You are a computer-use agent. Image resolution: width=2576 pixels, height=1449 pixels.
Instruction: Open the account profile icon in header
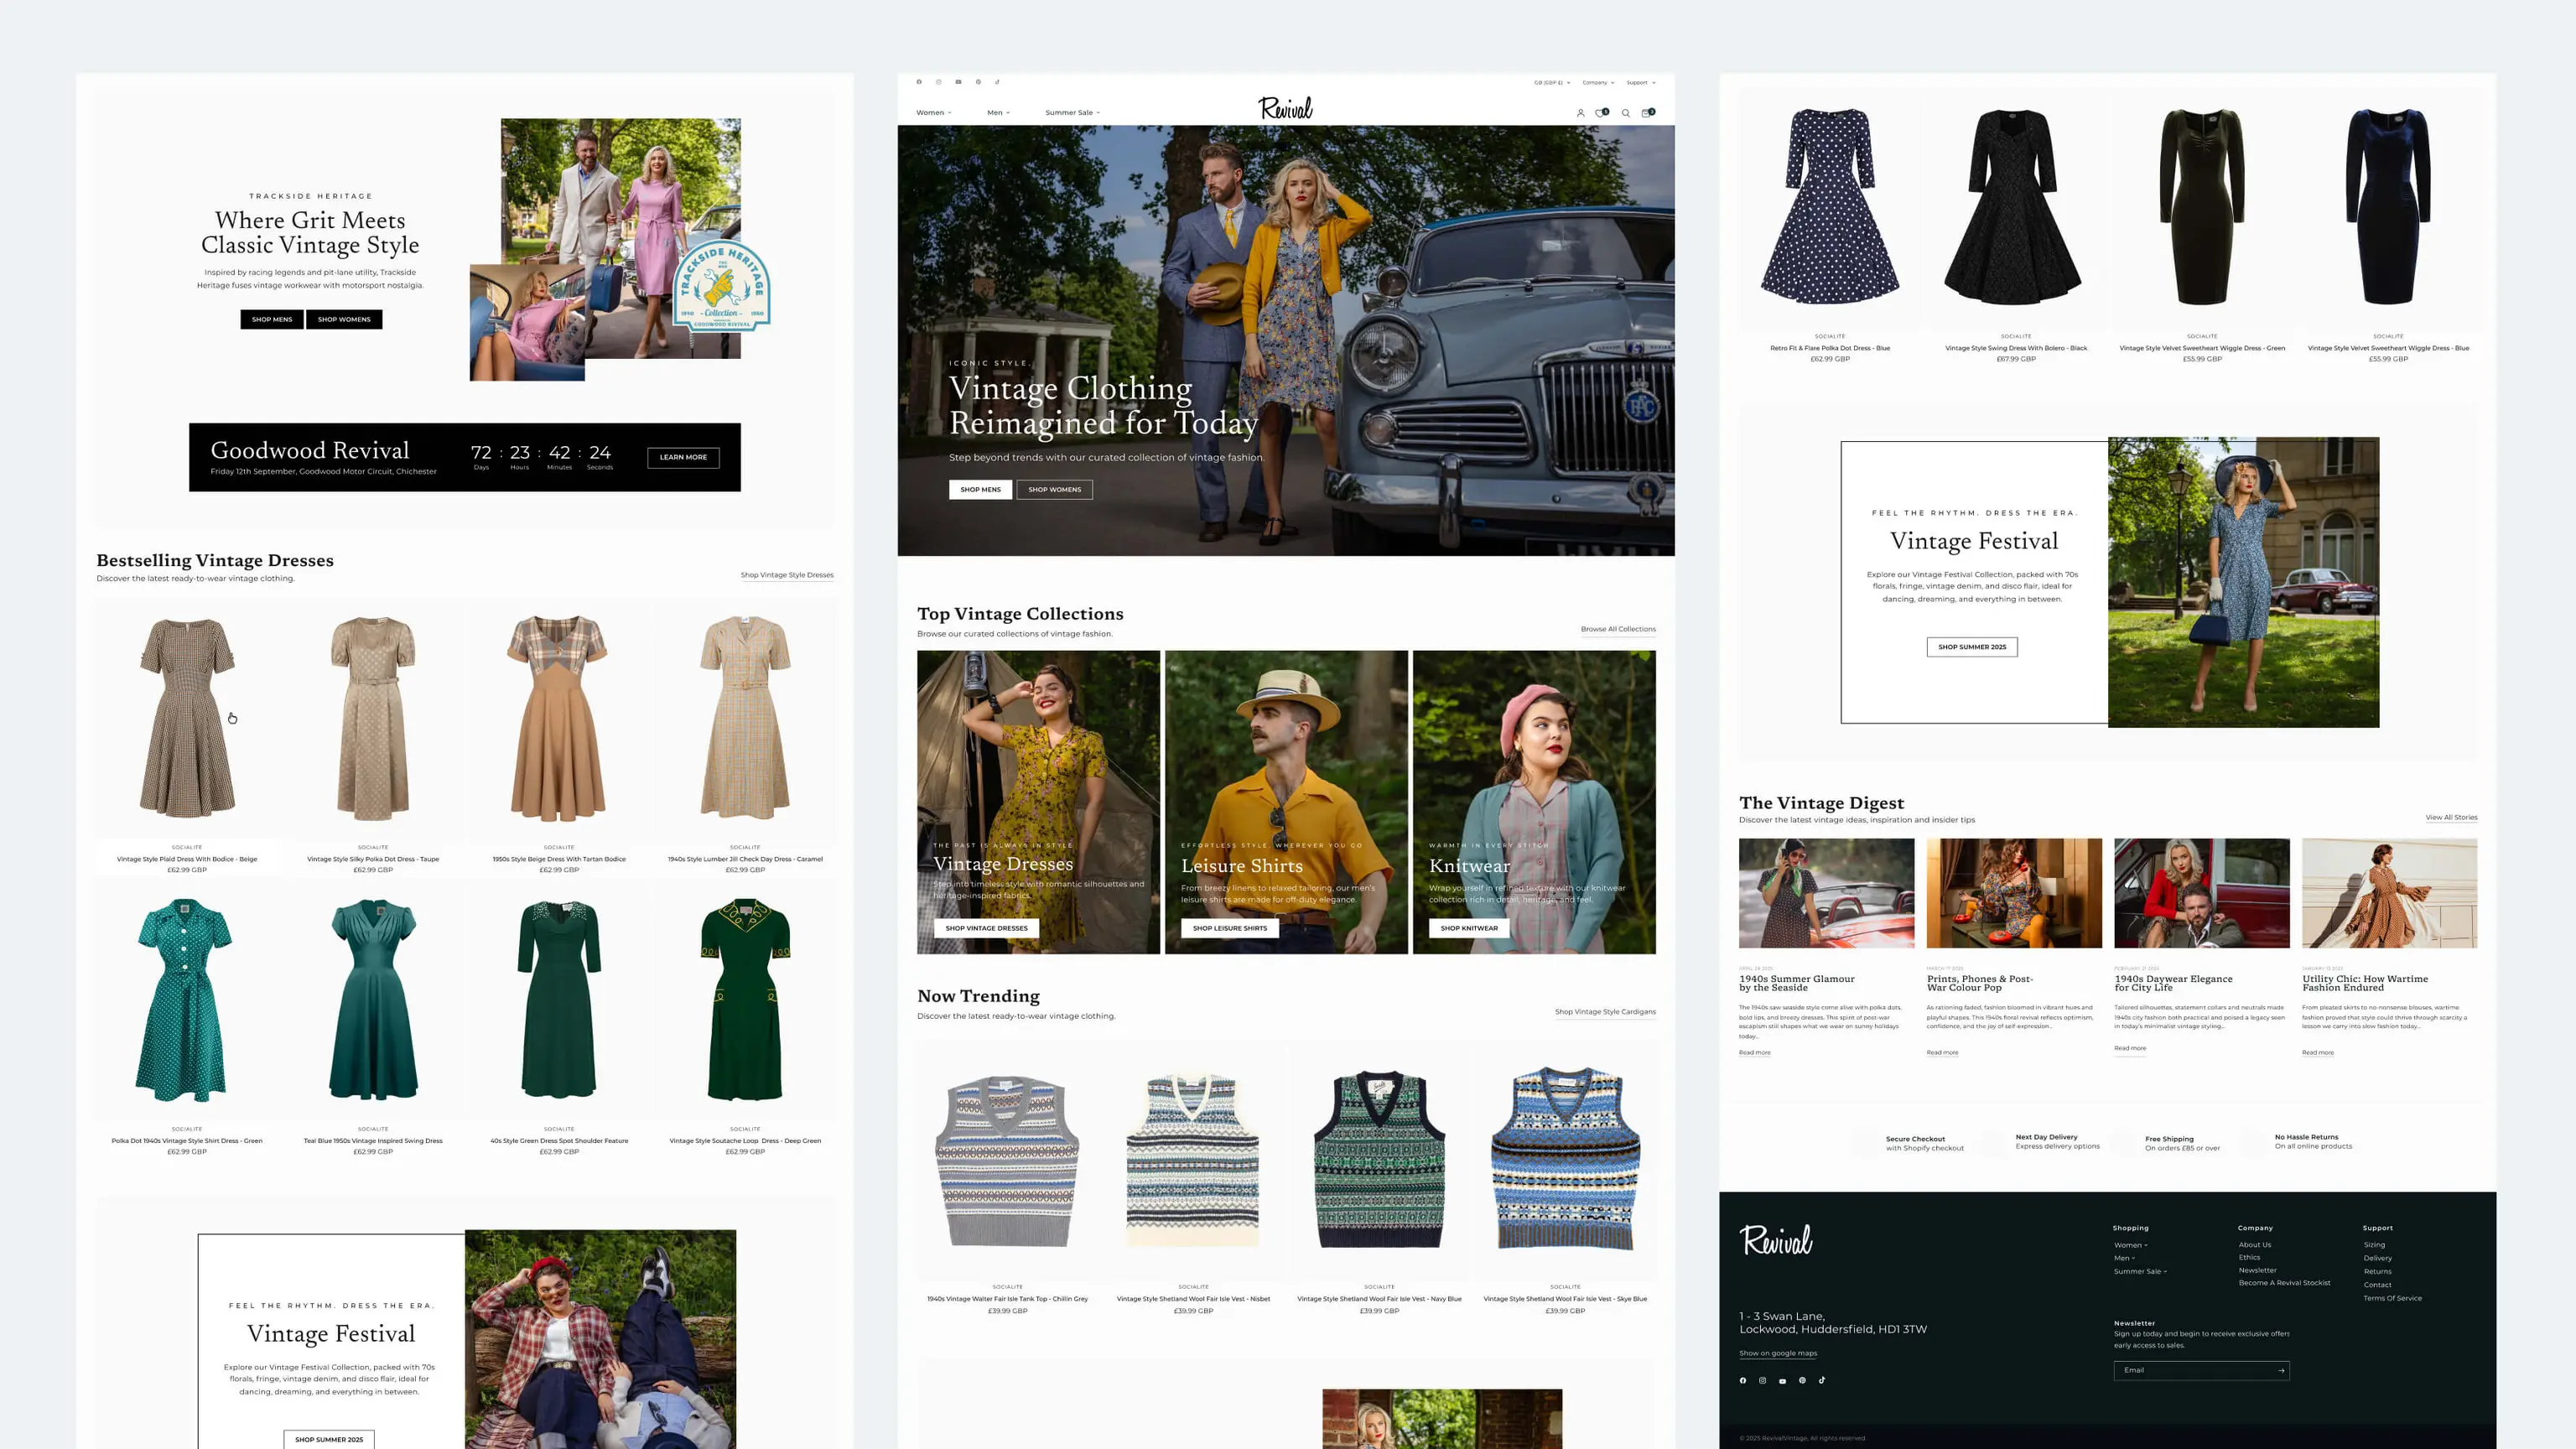pos(1580,113)
